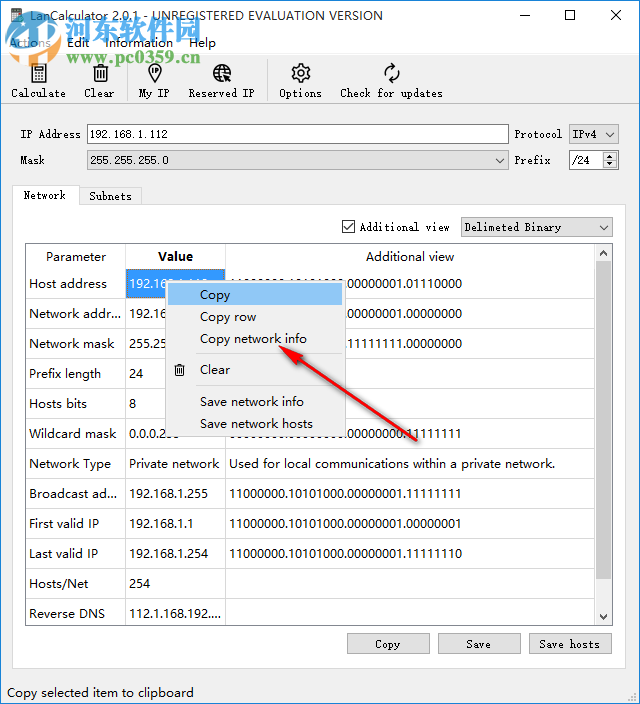640x704 pixels.
Task: Increase the Prefix value with up arrow
Action: pyautogui.click(x=609, y=156)
